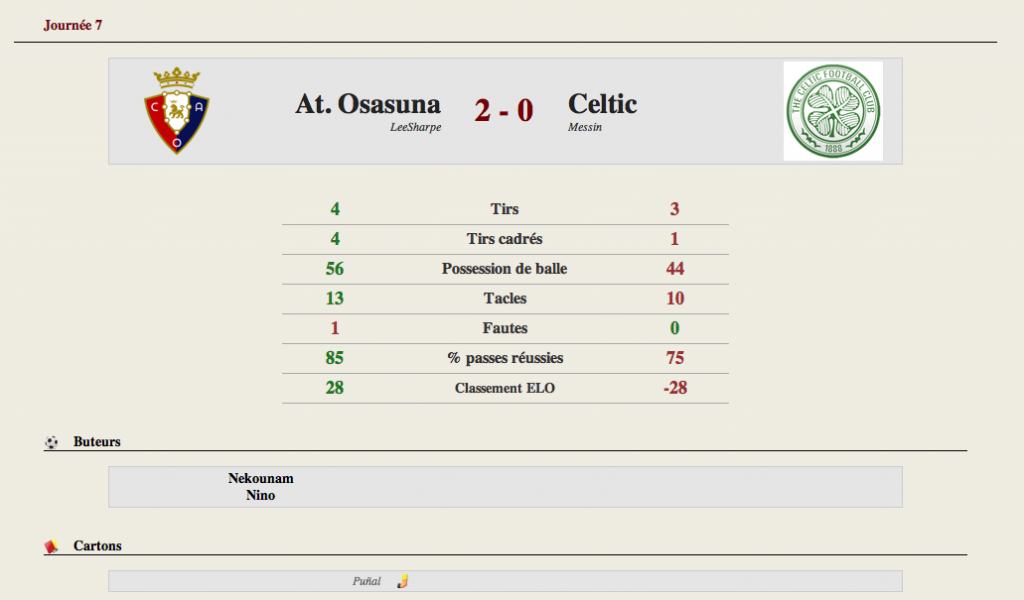The height and width of the screenshot is (600, 1024).
Task: Click the yellow card icon next to Puñal
Action: pos(402,581)
